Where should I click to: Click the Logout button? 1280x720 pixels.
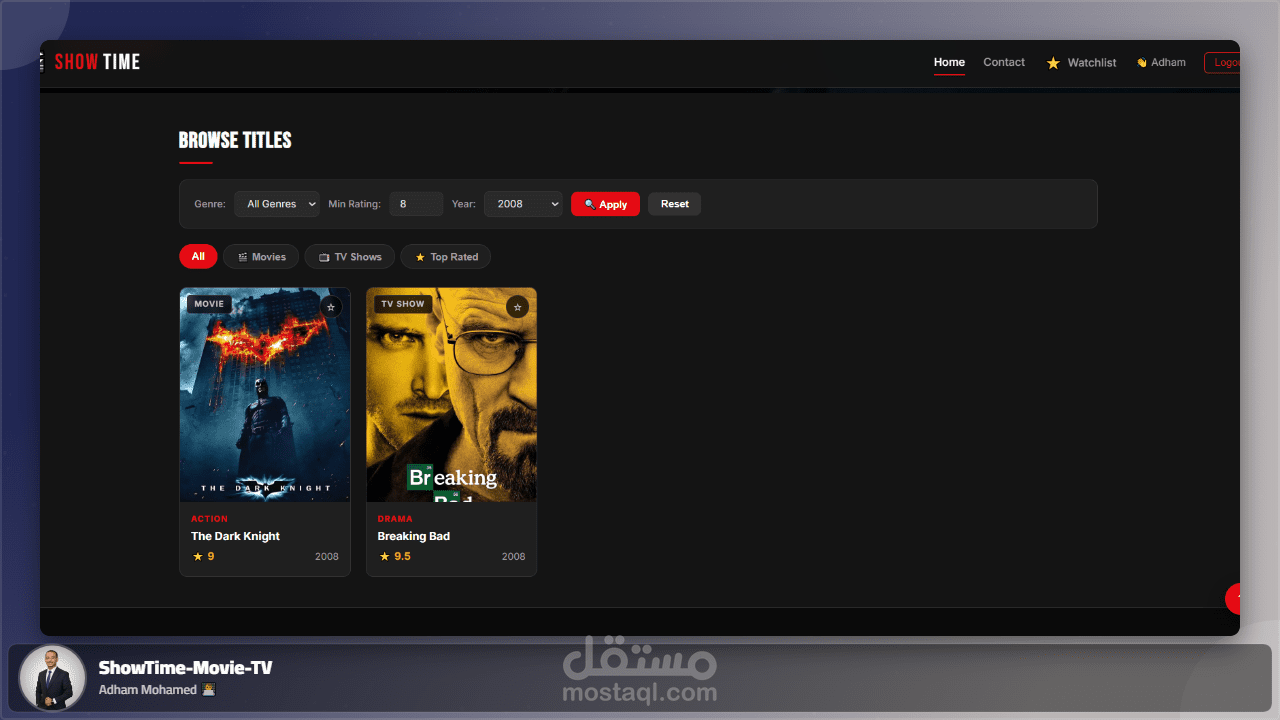[x=1222, y=62]
